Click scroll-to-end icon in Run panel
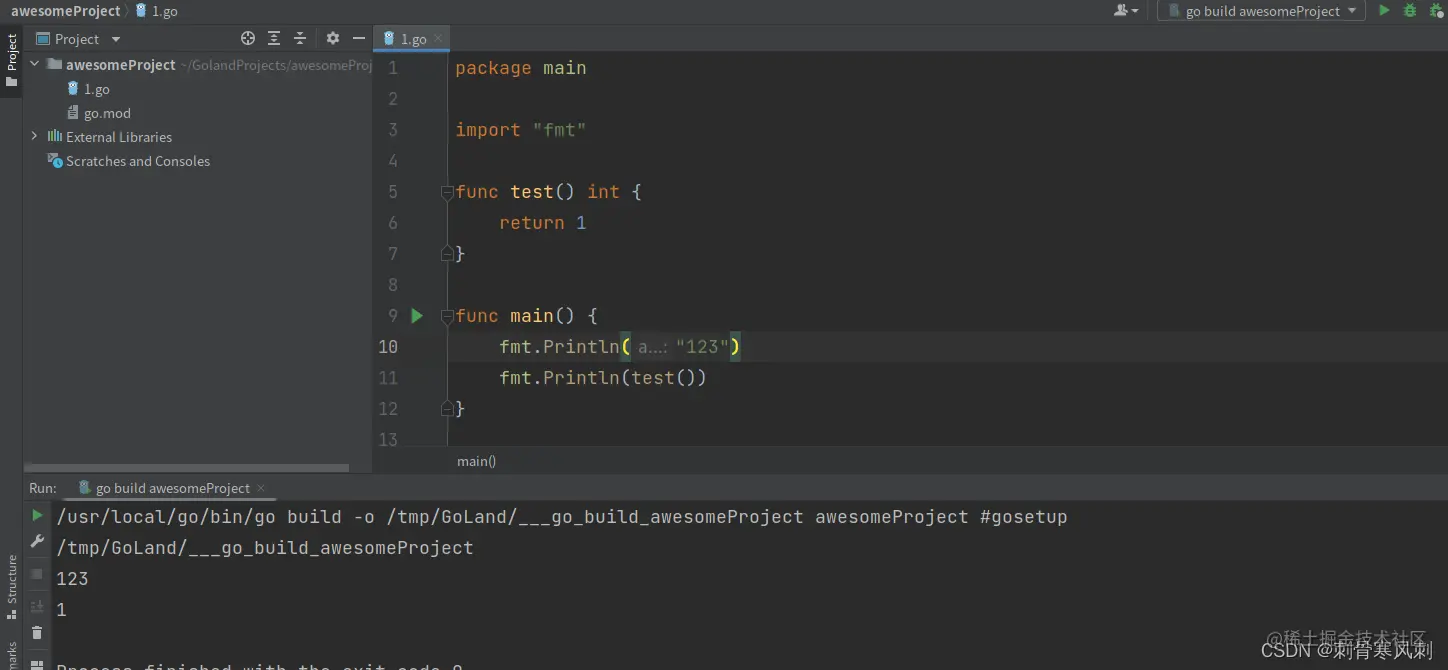1448x670 pixels. point(37,606)
